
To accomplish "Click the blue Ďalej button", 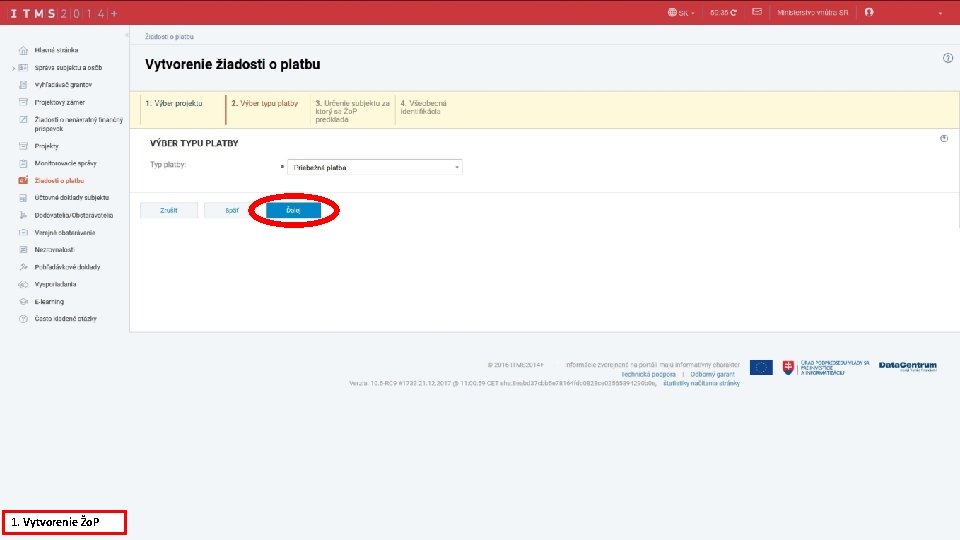I will coord(293,210).
